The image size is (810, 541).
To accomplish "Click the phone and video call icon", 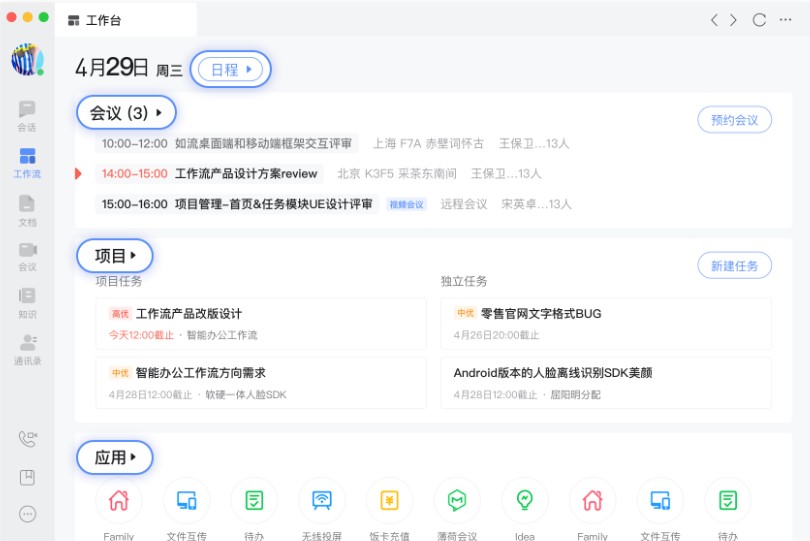I will point(27,438).
